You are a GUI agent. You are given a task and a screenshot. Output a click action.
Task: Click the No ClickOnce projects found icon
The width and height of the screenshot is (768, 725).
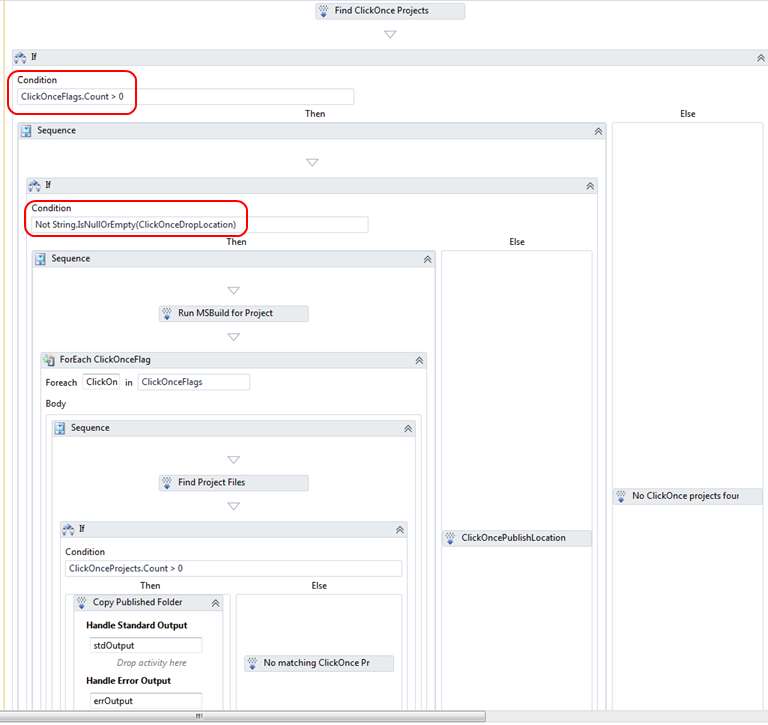tap(621, 496)
